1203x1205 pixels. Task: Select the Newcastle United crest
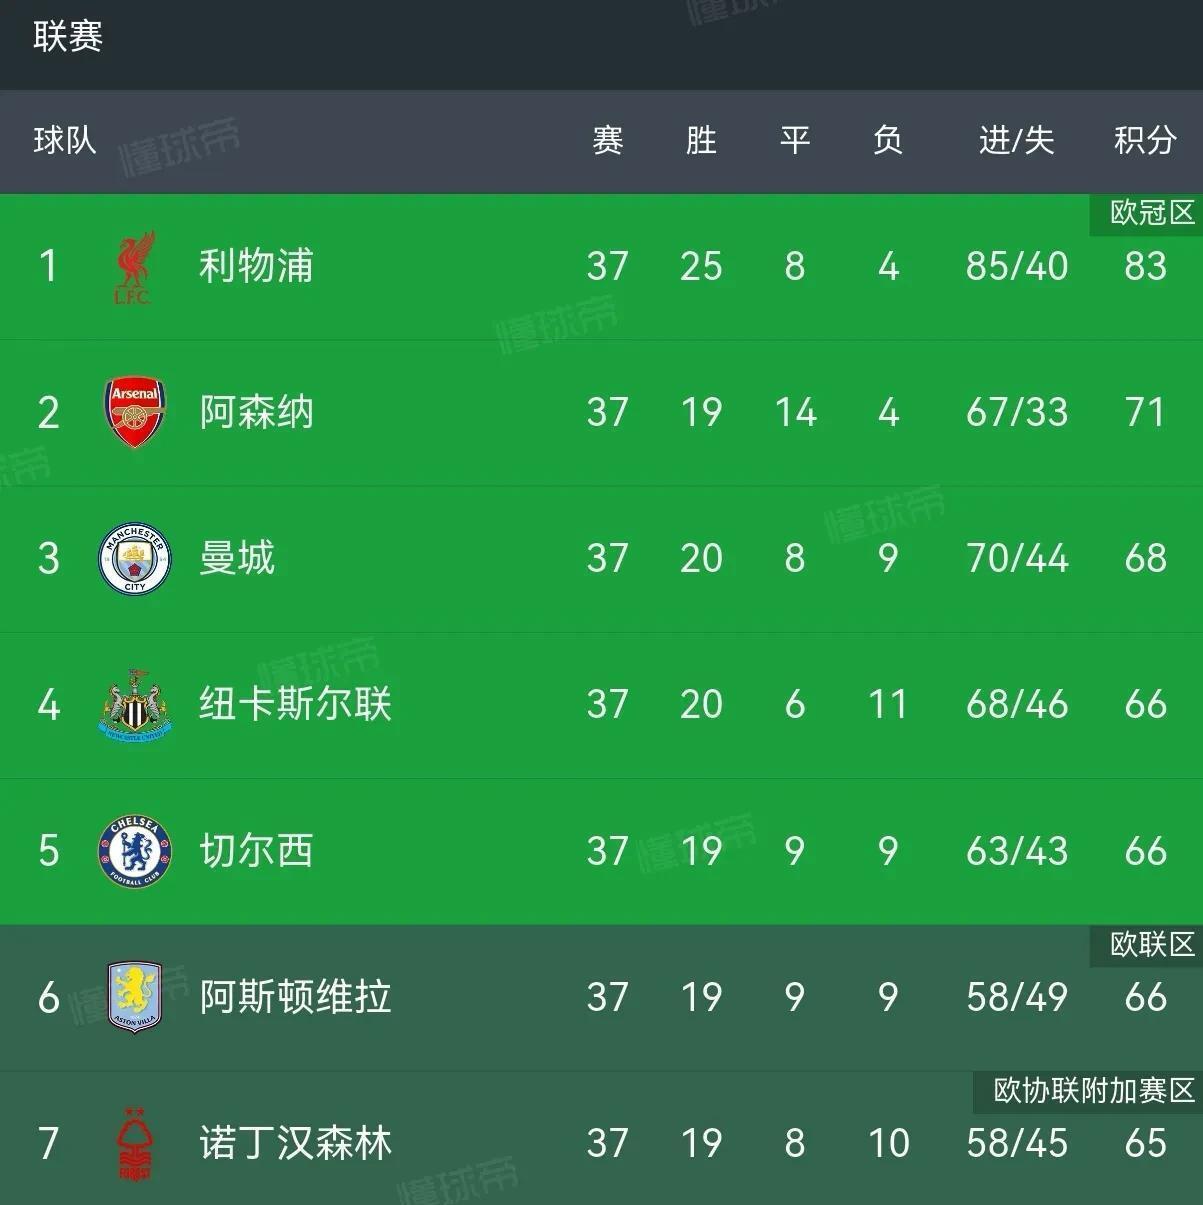[x=135, y=705]
